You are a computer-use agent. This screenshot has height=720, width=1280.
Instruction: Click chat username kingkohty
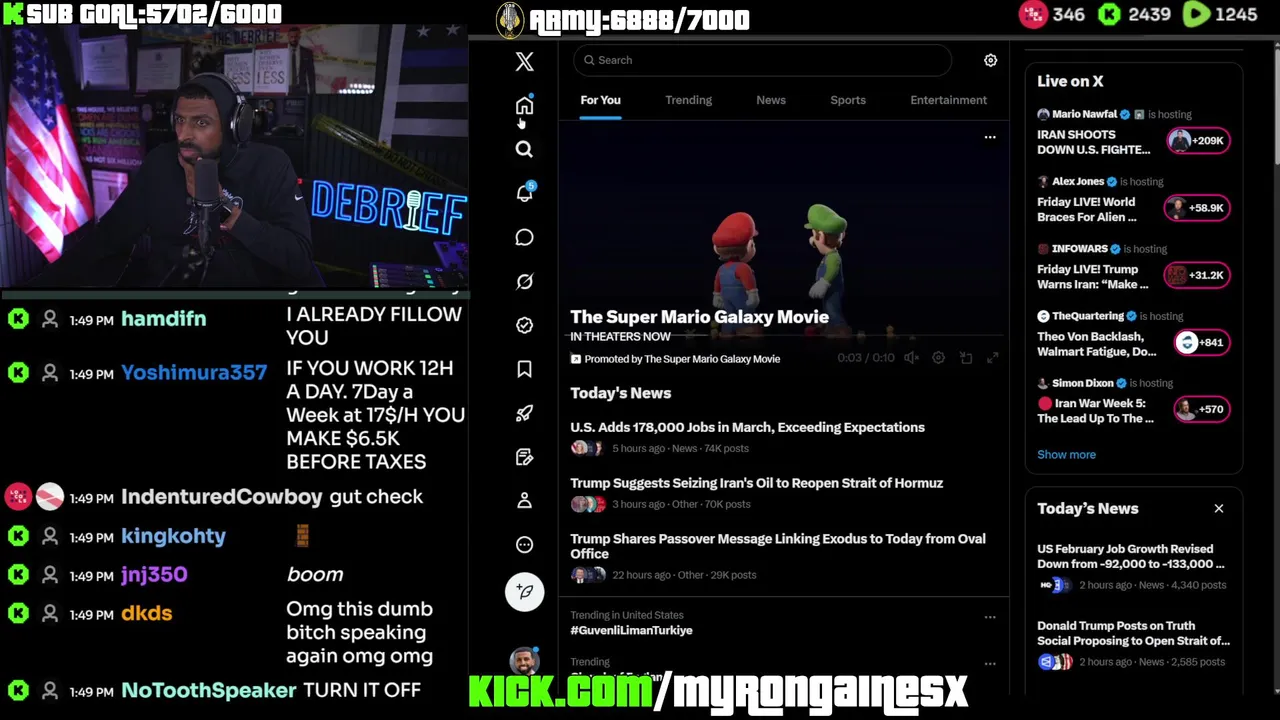coord(173,536)
